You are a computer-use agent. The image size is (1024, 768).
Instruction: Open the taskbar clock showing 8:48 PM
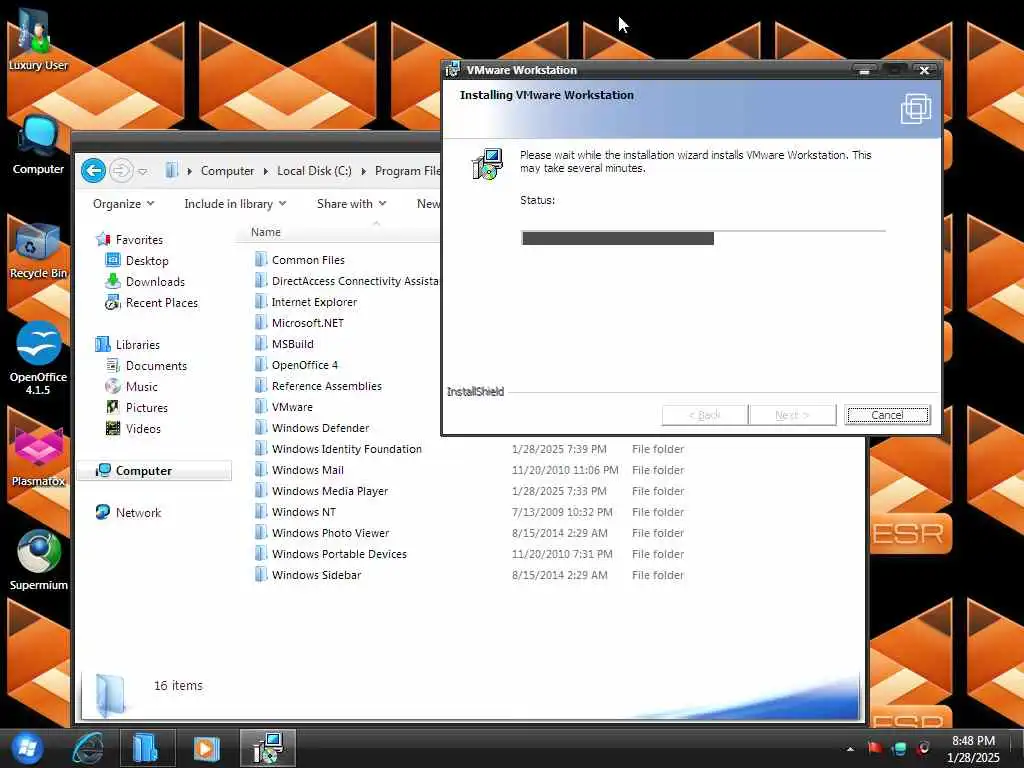(973, 749)
